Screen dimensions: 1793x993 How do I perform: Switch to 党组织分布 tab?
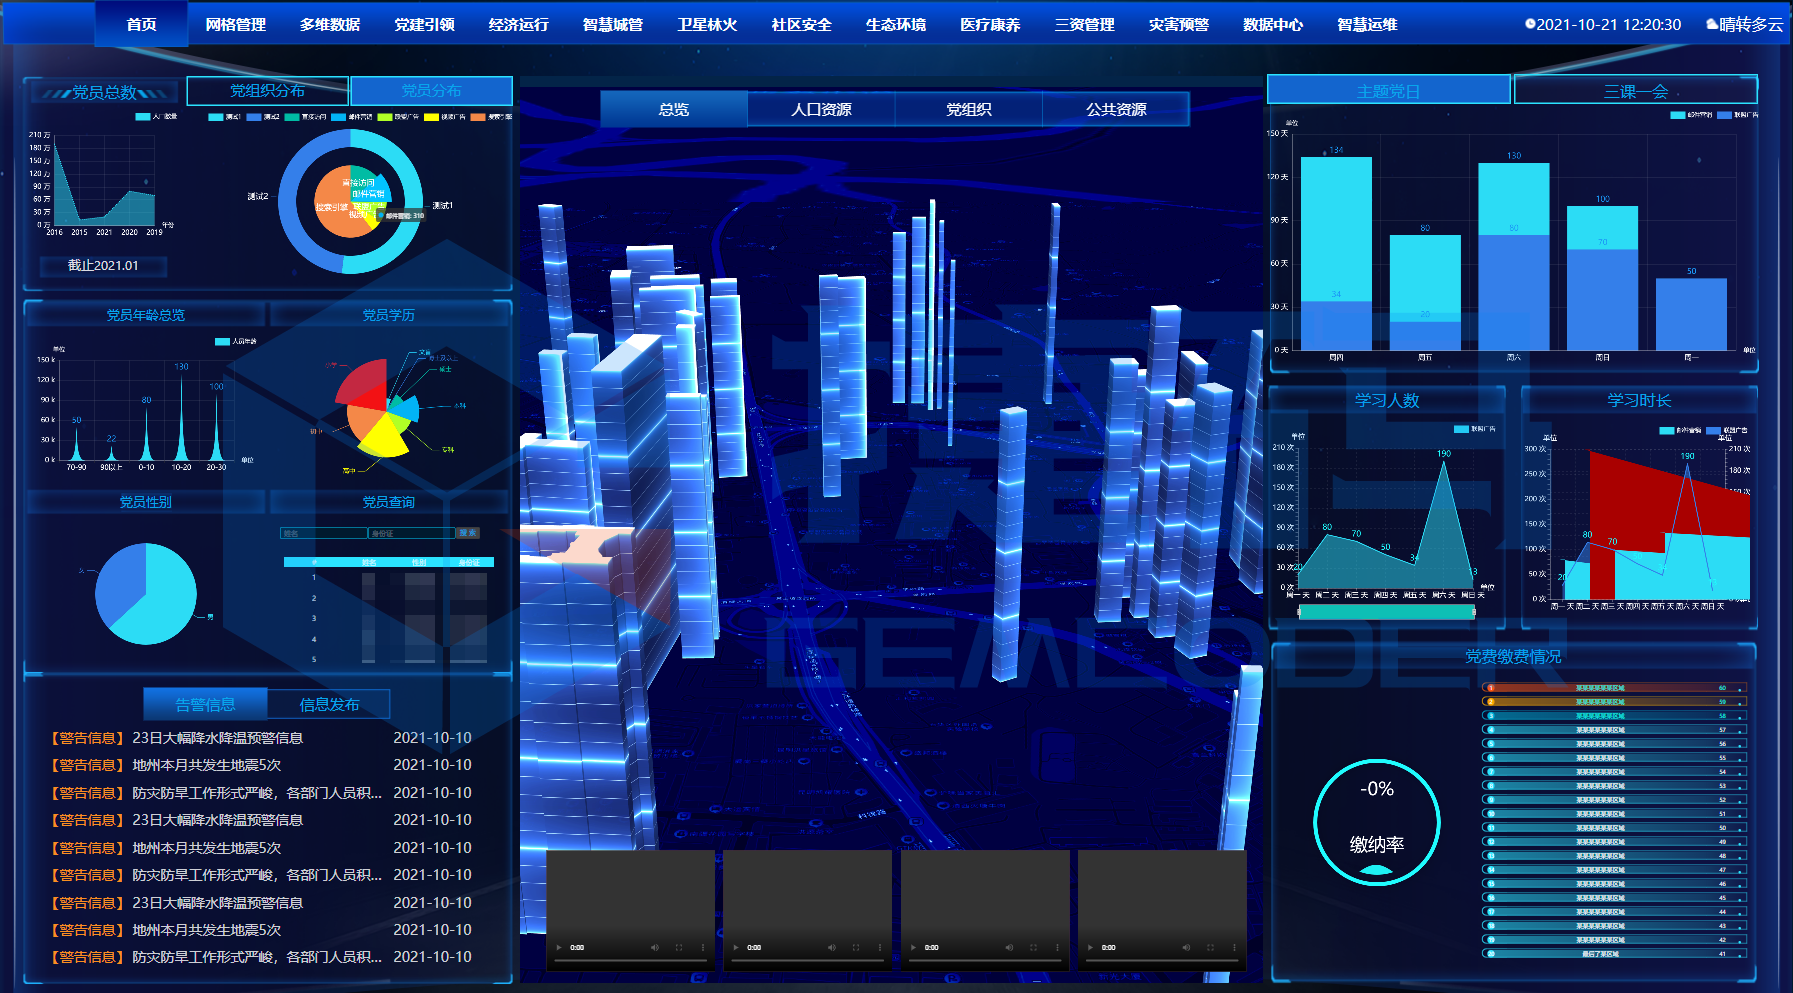click(267, 91)
